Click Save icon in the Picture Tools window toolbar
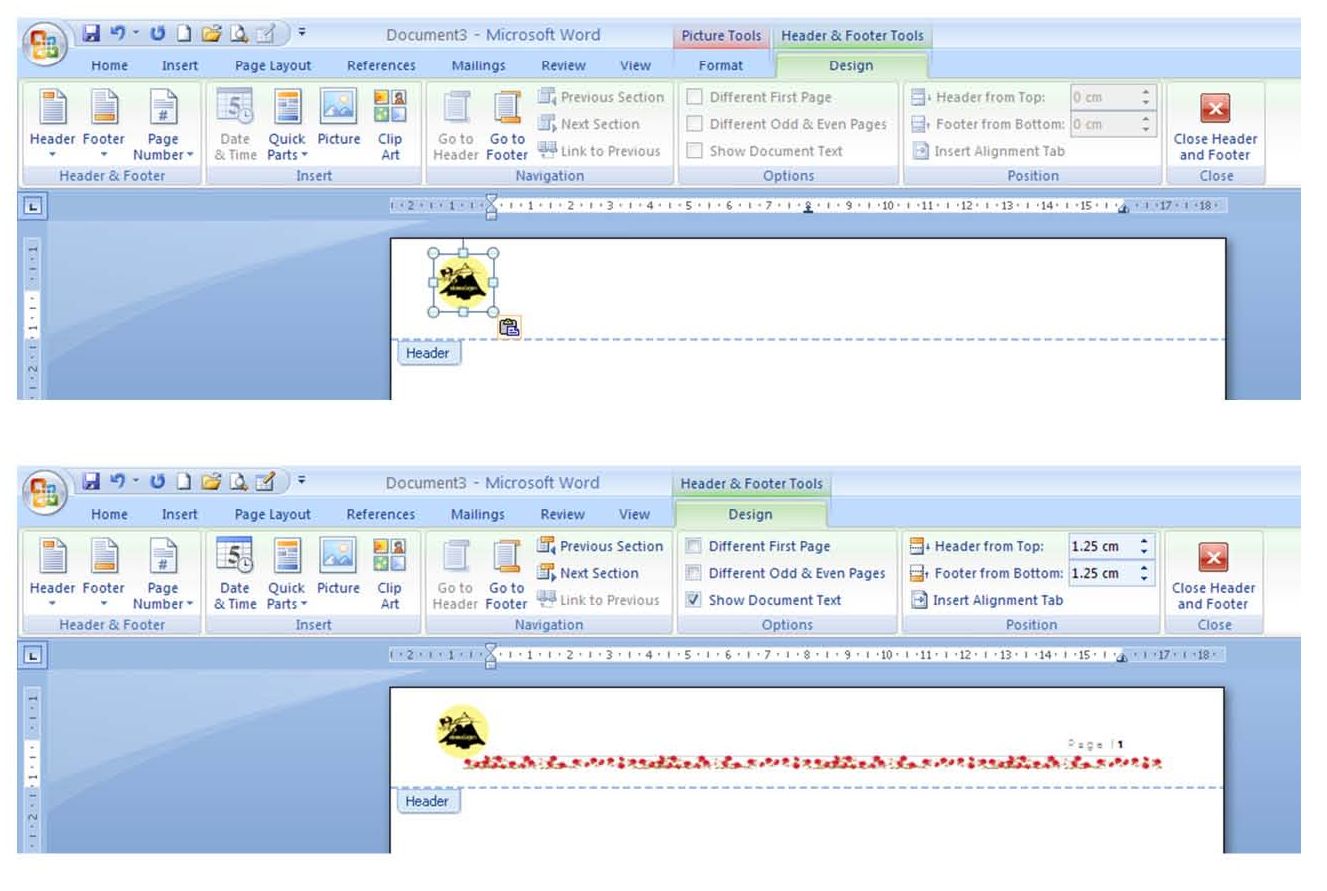Viewport: 1327px width, 891px height. [x=92, y=34]
